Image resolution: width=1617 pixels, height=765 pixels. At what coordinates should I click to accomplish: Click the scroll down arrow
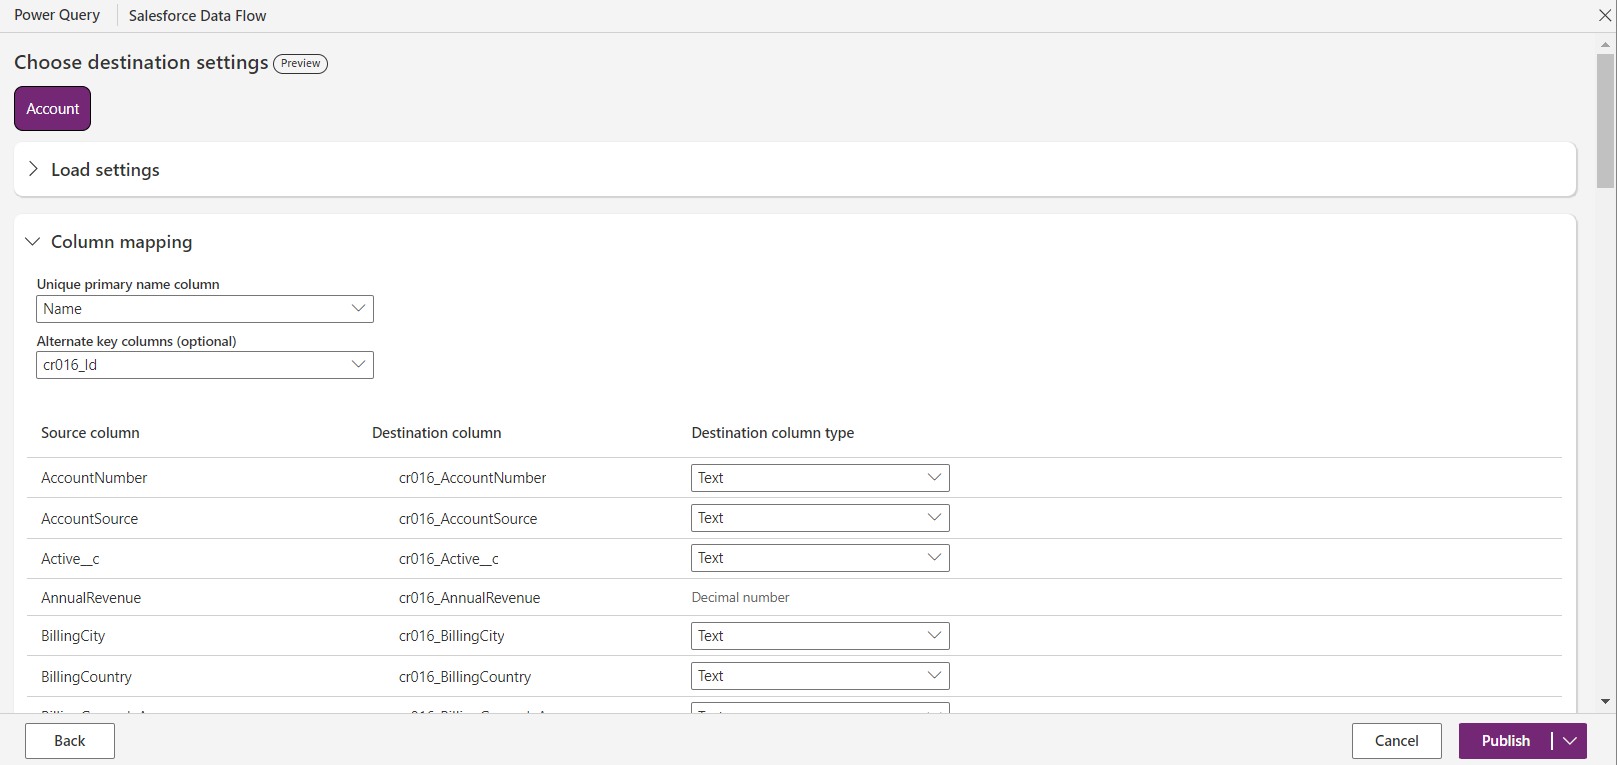[x=1606, y=702]
